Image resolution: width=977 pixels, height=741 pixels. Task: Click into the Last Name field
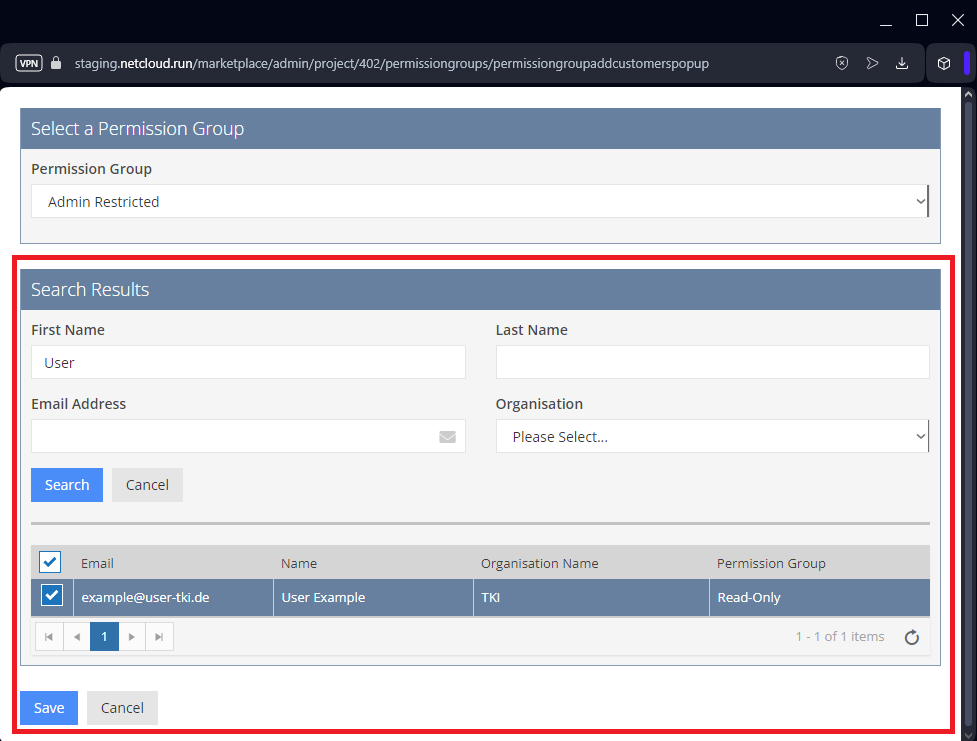tap(712, 362)
